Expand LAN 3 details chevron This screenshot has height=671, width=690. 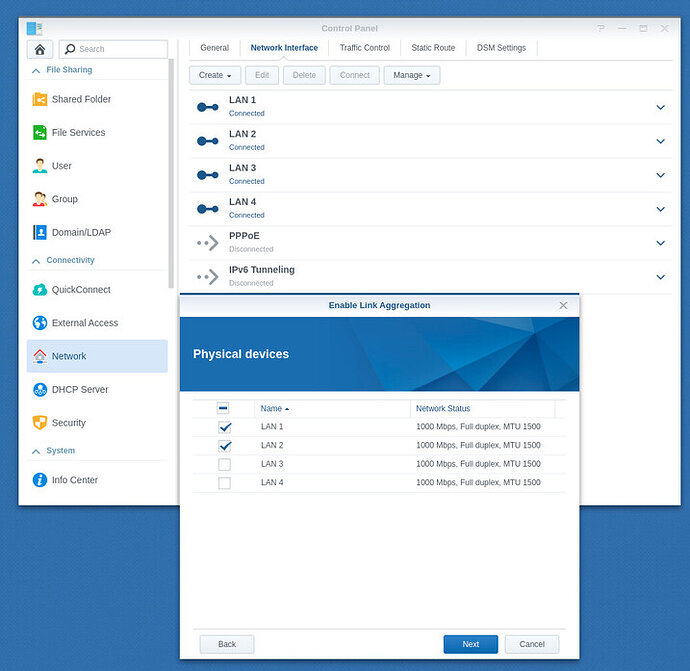[x=660, y=175]
